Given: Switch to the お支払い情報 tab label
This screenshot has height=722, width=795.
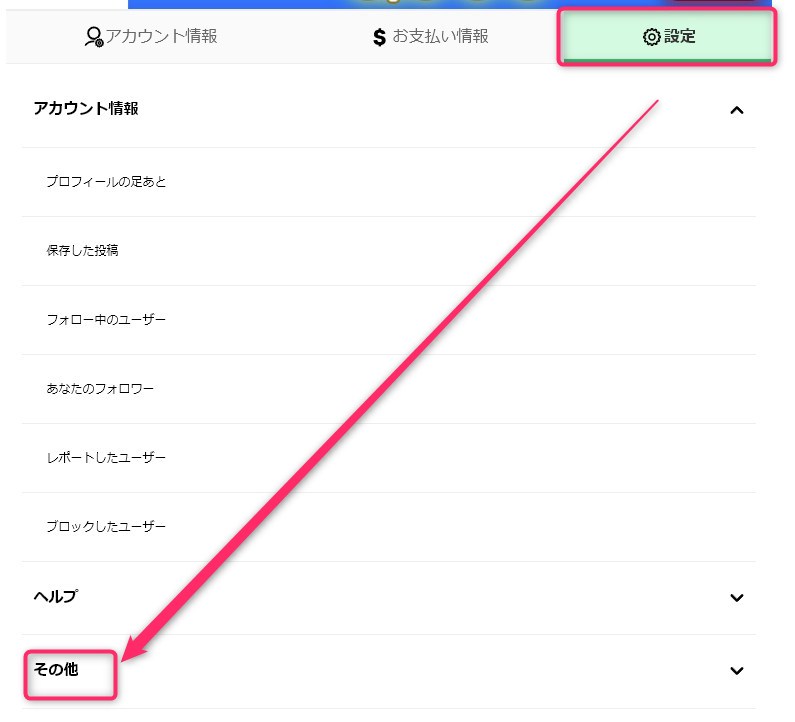Looking at the screenshot, I should coord(440,37).
